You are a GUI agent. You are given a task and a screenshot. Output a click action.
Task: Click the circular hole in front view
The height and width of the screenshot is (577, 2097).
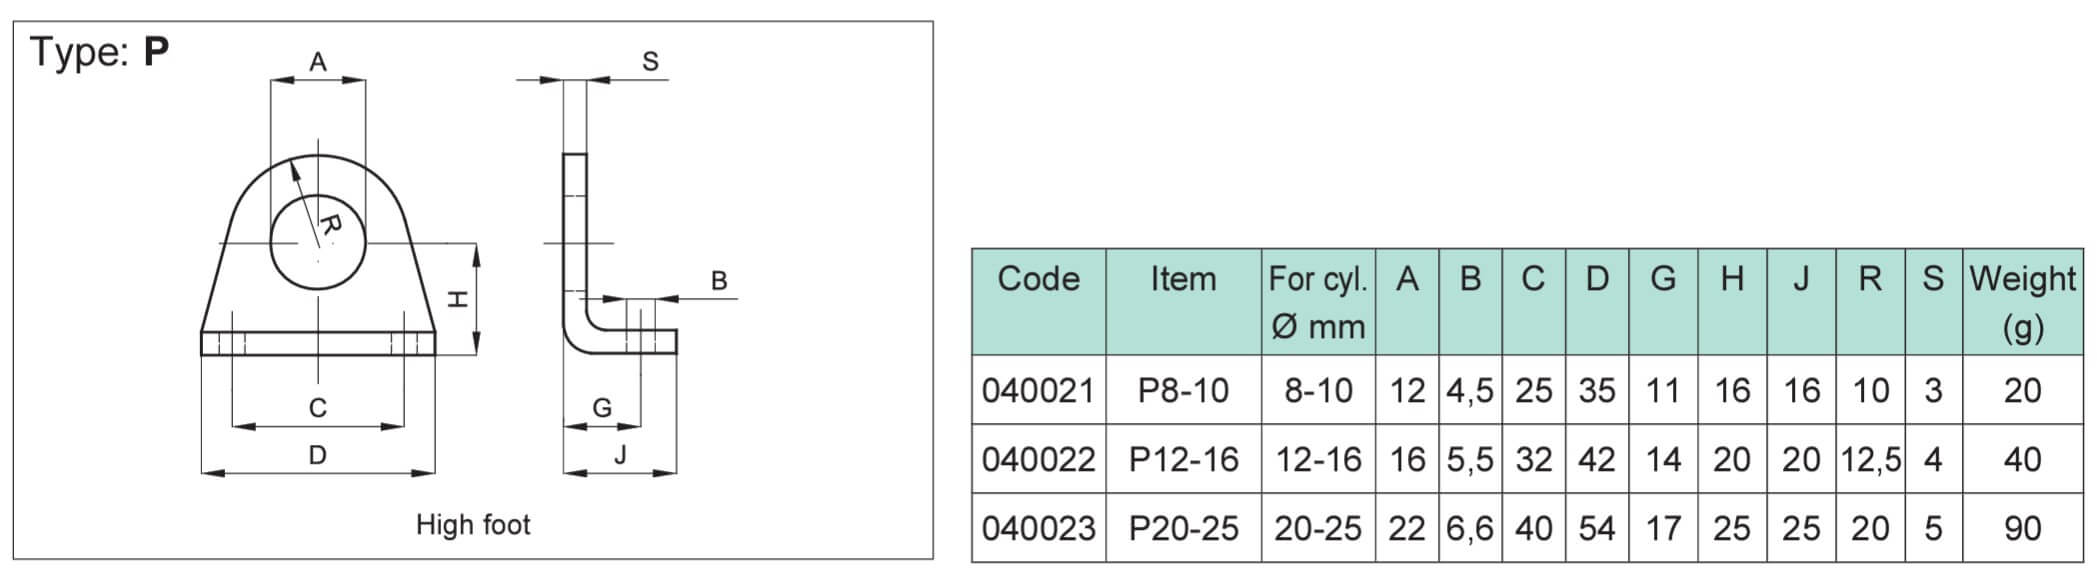click(318, 243)
